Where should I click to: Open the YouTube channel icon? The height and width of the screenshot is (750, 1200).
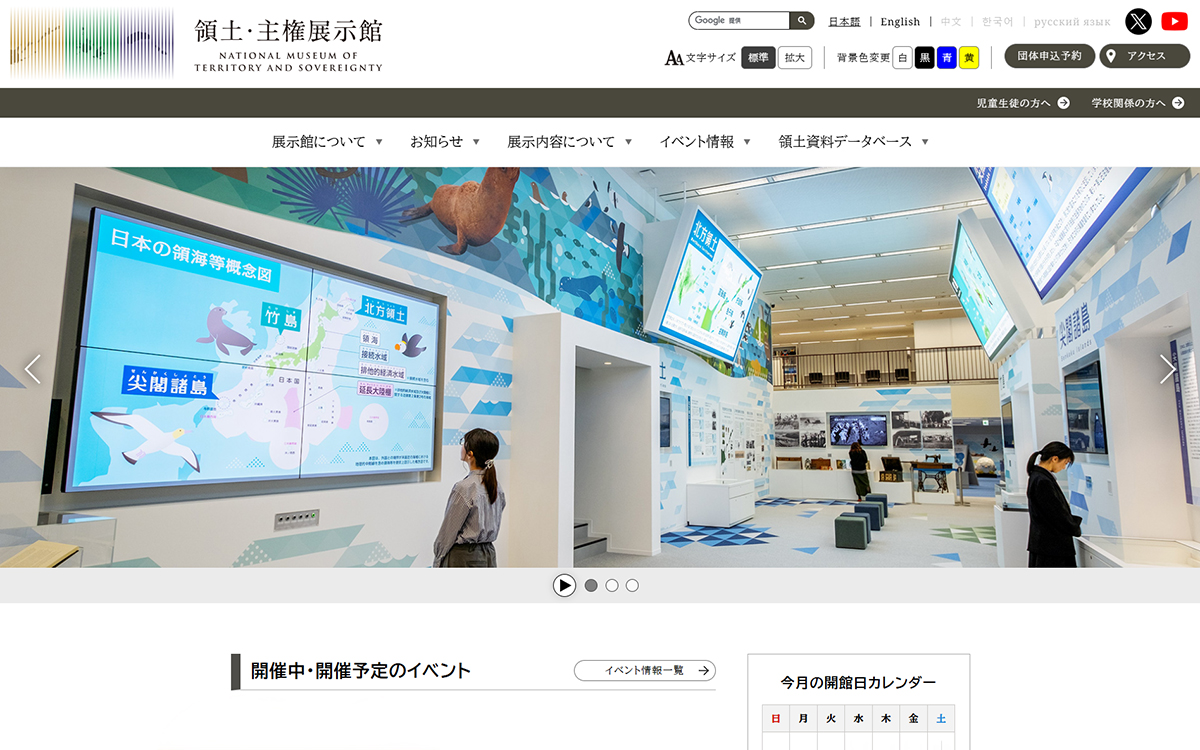pos(1174,21)
